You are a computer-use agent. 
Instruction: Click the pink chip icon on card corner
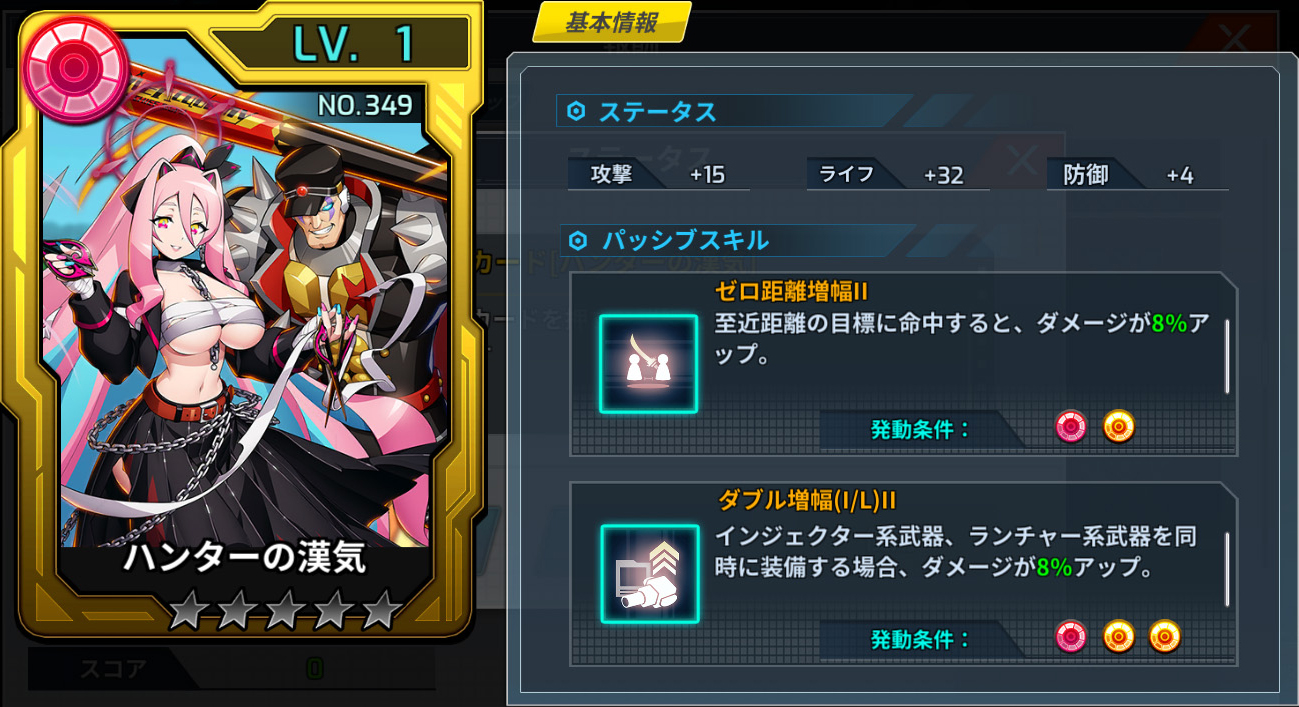[x=76, y=69]
